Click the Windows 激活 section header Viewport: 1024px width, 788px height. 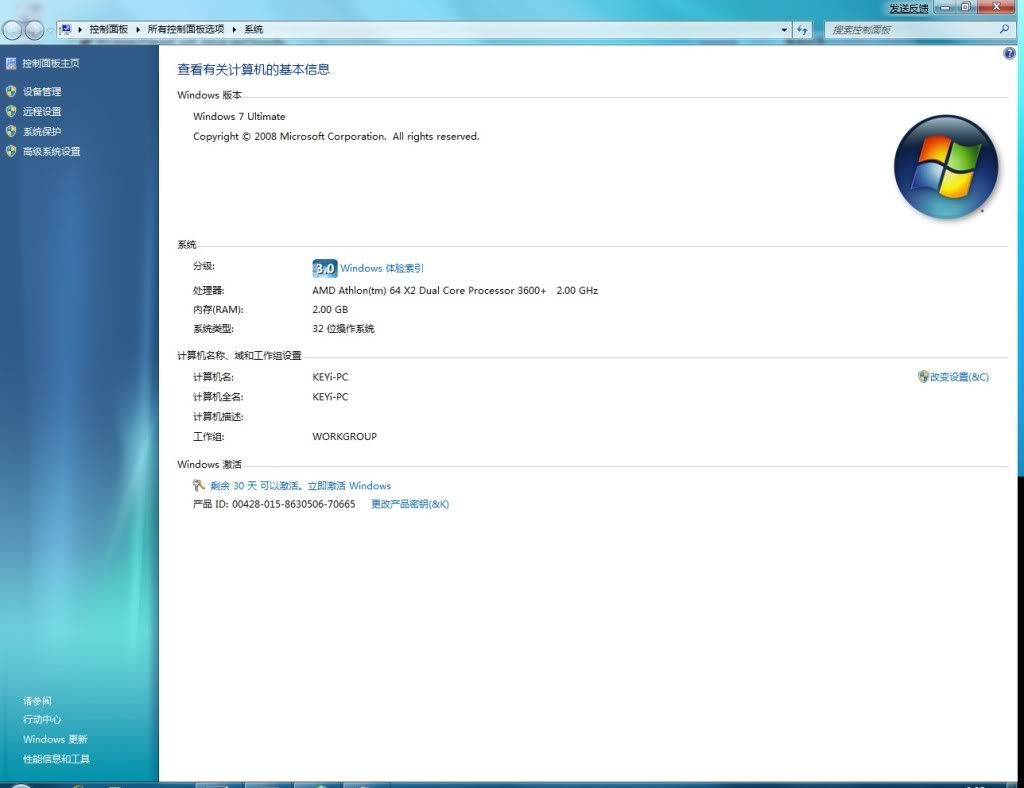pyautogui.click(x=210, y=464)
